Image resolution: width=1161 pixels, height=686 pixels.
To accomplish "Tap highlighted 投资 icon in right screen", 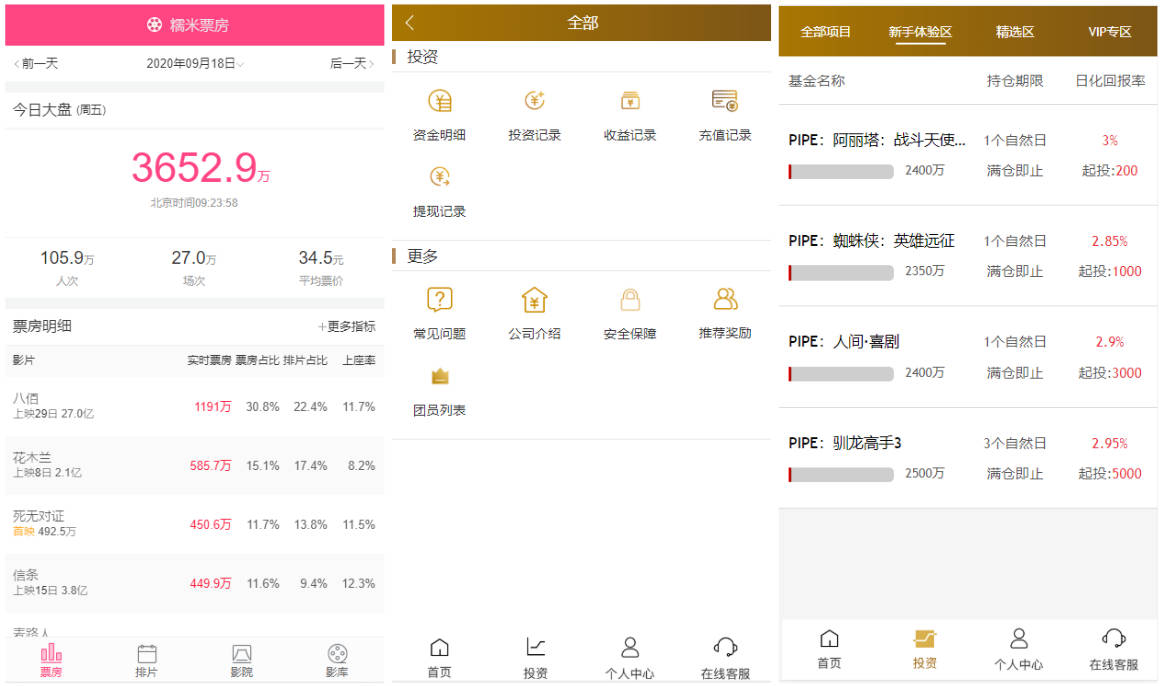I will coord(925,638).
